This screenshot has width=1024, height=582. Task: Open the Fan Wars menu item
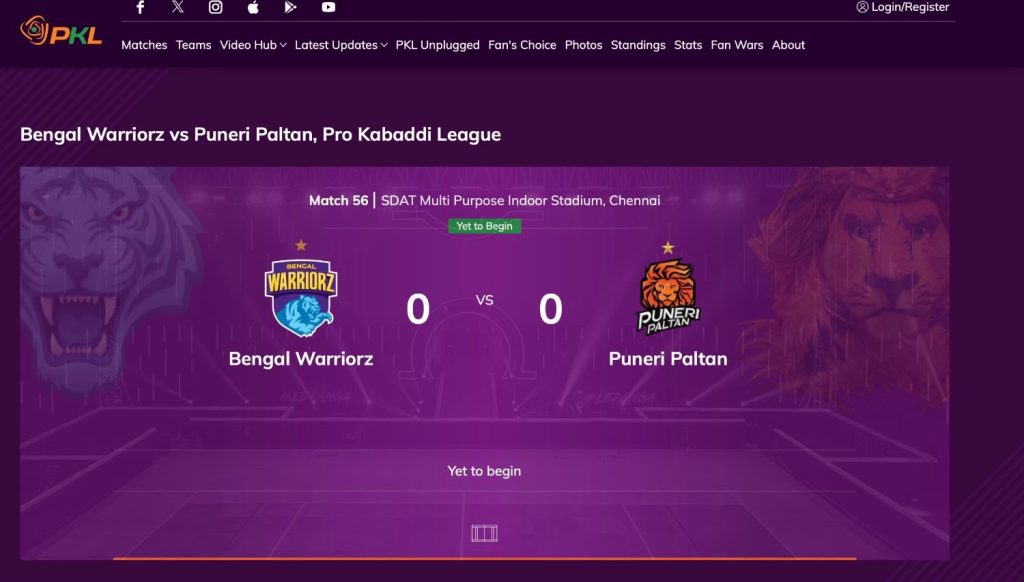point(737,45)
